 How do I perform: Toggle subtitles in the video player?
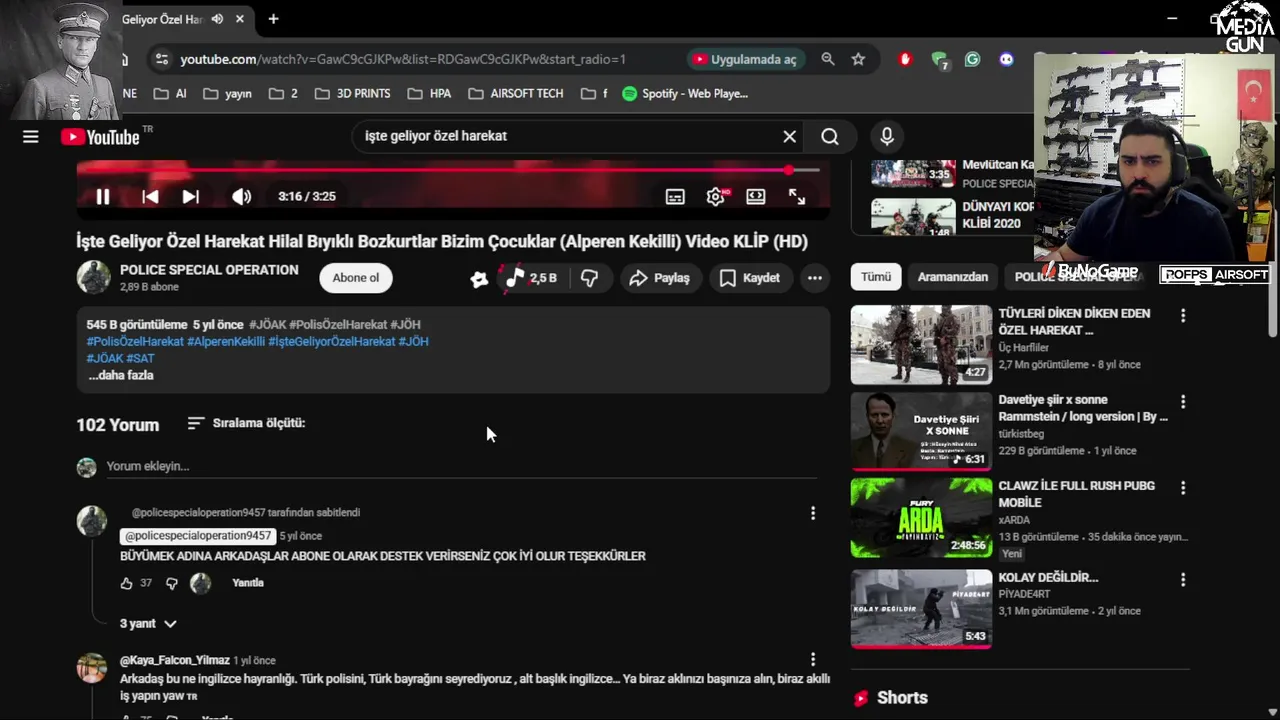675,197
